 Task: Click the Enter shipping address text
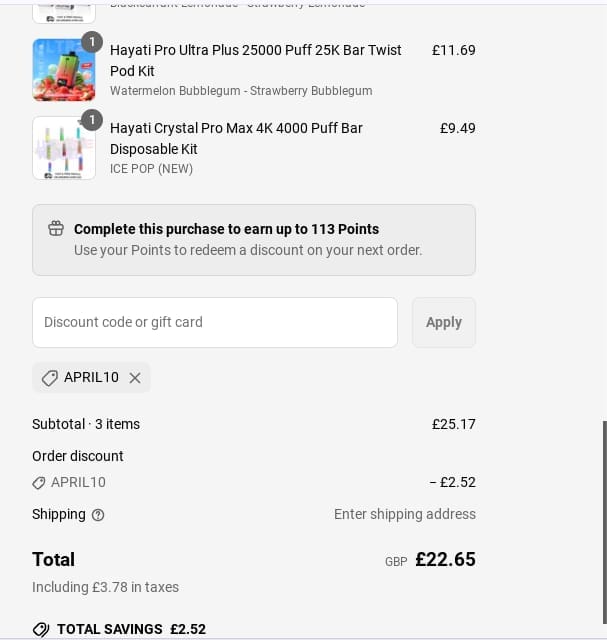(405, 514)
